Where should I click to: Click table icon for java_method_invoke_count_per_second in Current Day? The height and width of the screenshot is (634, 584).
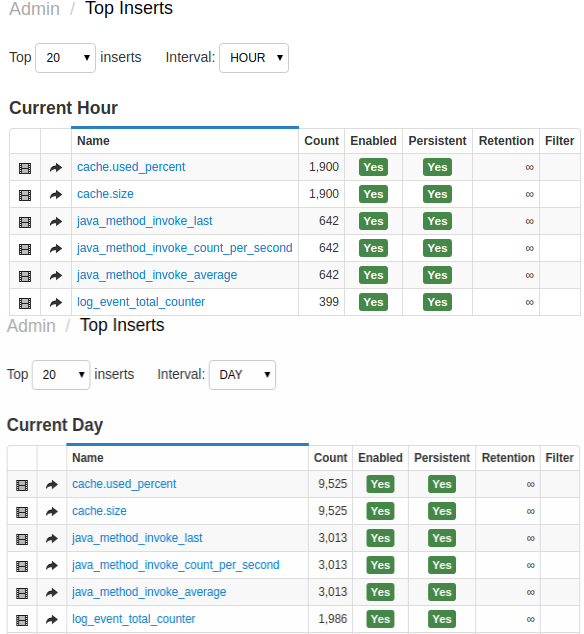(22, 566)
